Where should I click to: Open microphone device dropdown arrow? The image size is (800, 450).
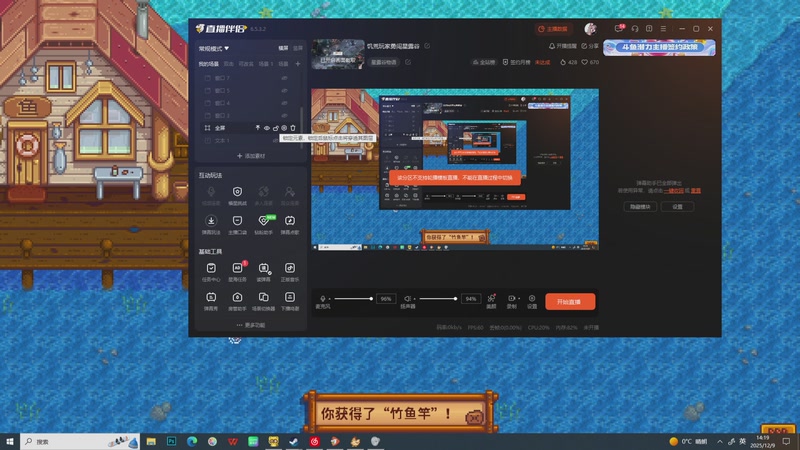[x=330, y=299]
